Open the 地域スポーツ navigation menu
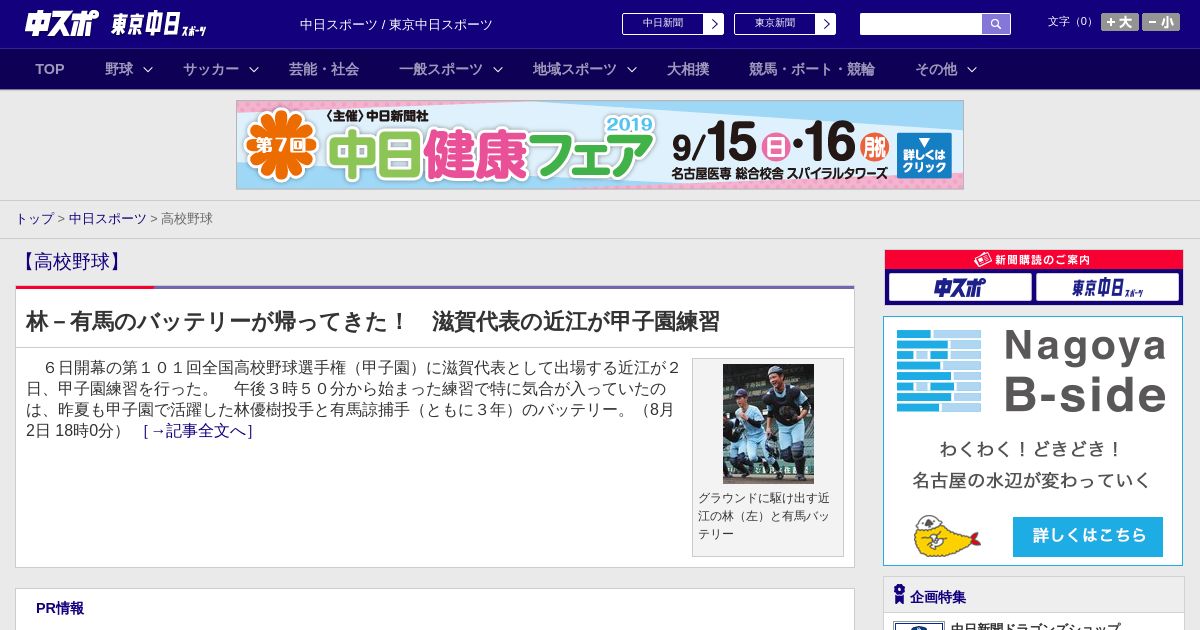The width and height of the screenshot is (1200, 630). tap(575, 69)
